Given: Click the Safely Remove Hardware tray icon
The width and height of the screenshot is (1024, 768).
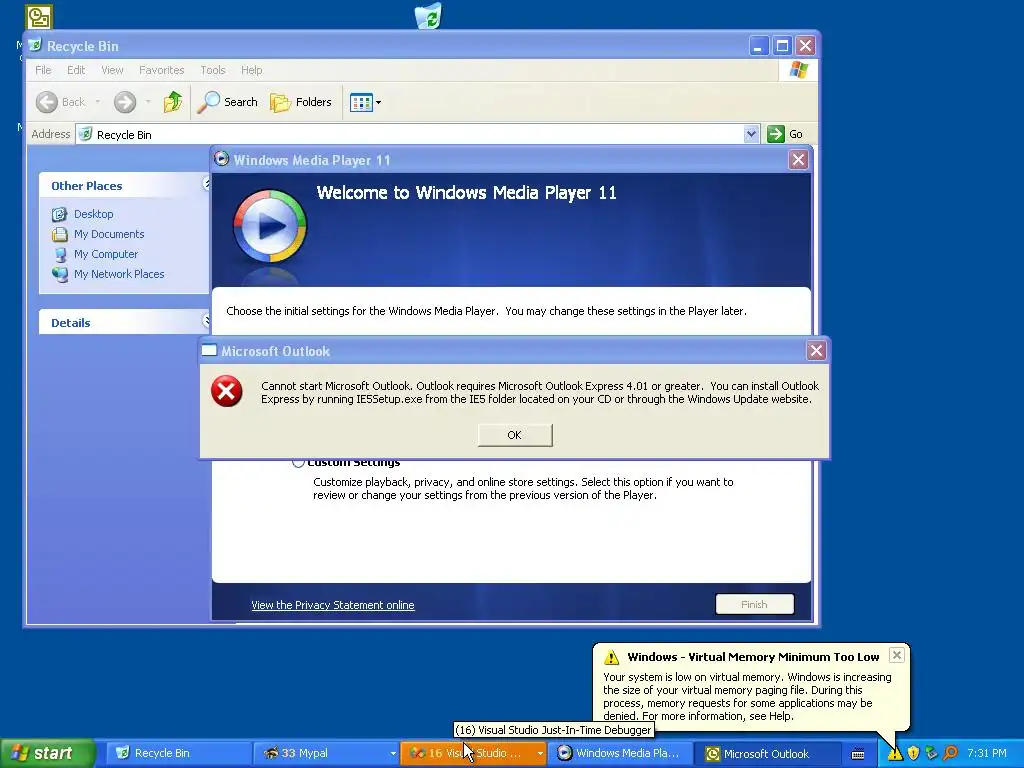Looking at the screenshot, I should pos(931,754).
